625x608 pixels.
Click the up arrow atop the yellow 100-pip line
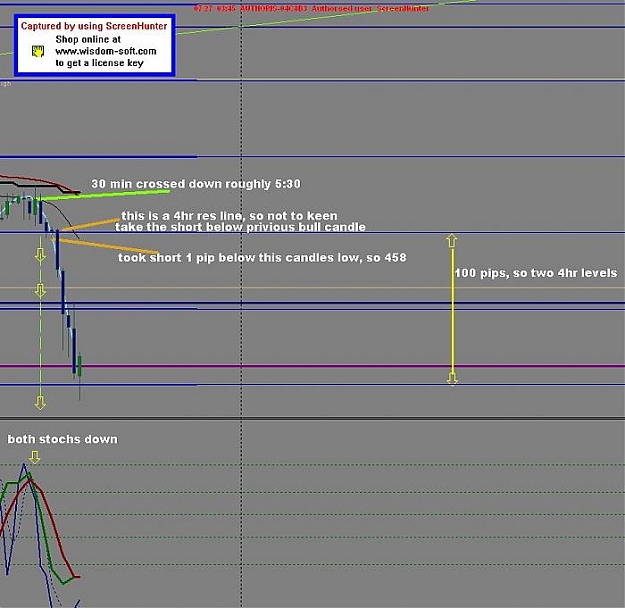point(452,240)
